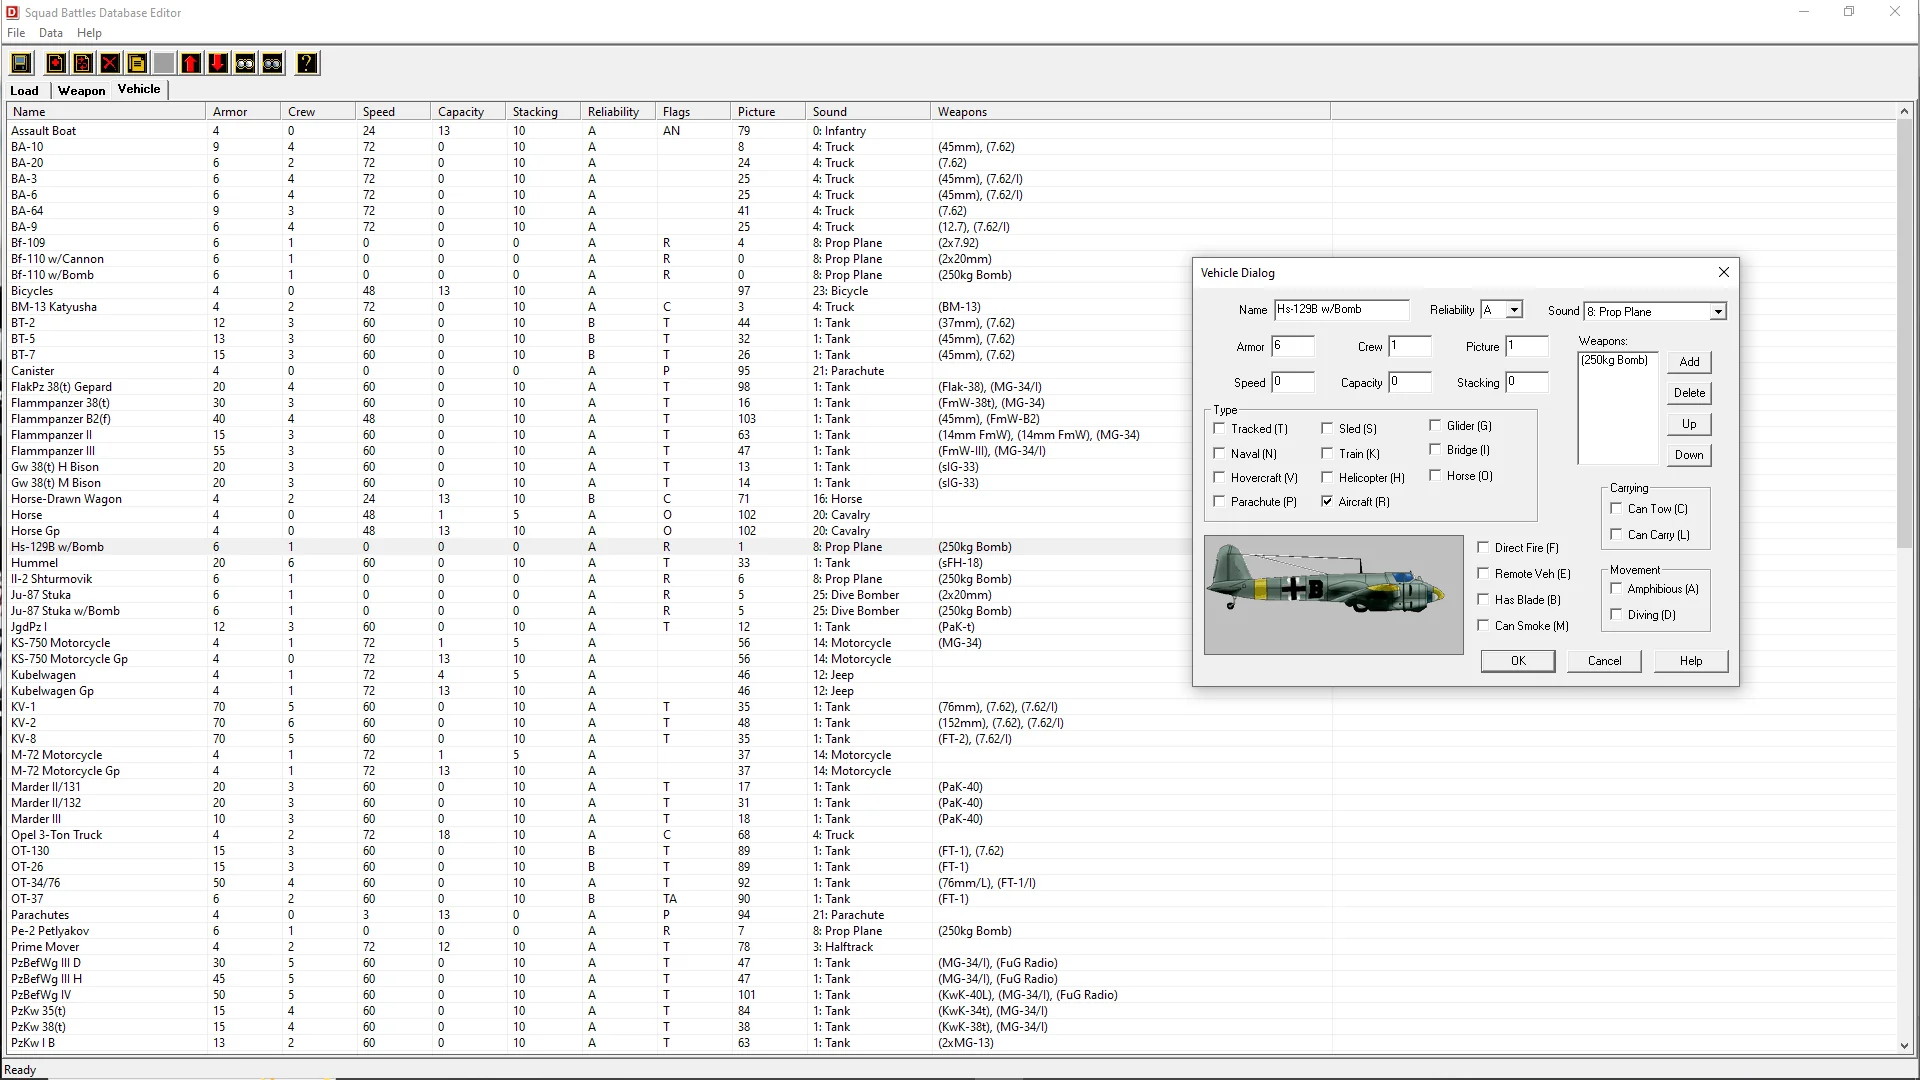Open the Reliability dropdown in Vehicle Dialog
This screenshot has height=1080, width=1920.
pos(1514,310)
